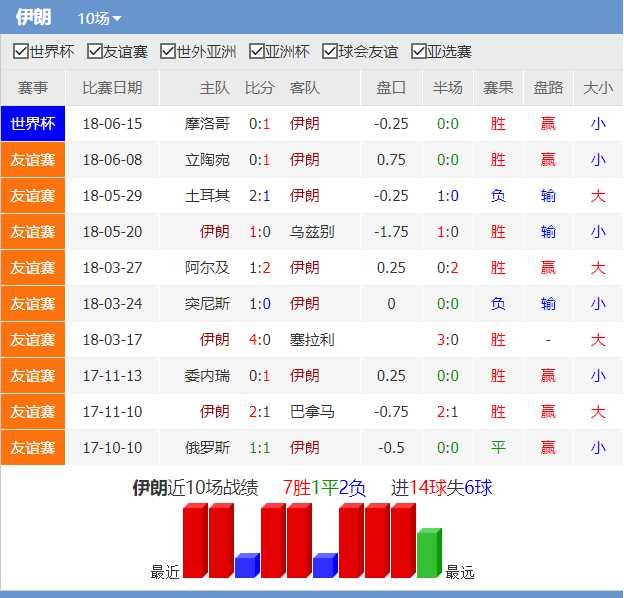Select the 乌兹别 away team link
The image size is (624, 598).
[x=312, y=232]
